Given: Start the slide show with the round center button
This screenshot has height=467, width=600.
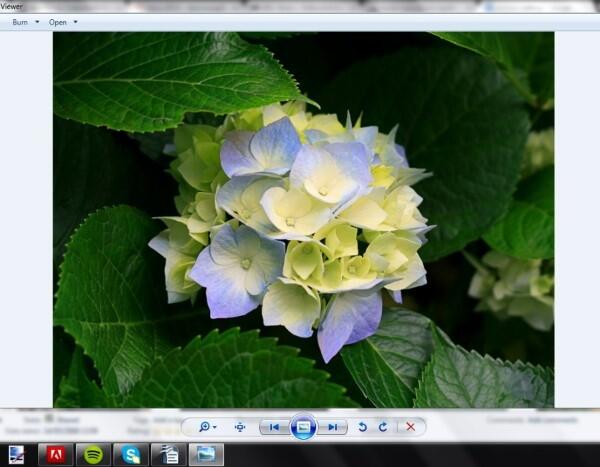Looking at the screenshot, I should [303, 426].
